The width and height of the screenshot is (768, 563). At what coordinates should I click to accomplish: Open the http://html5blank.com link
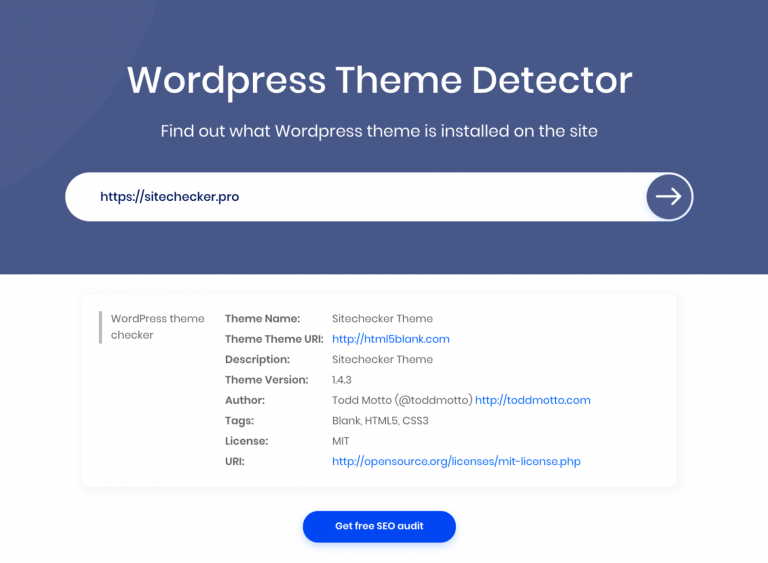[390, 339]
